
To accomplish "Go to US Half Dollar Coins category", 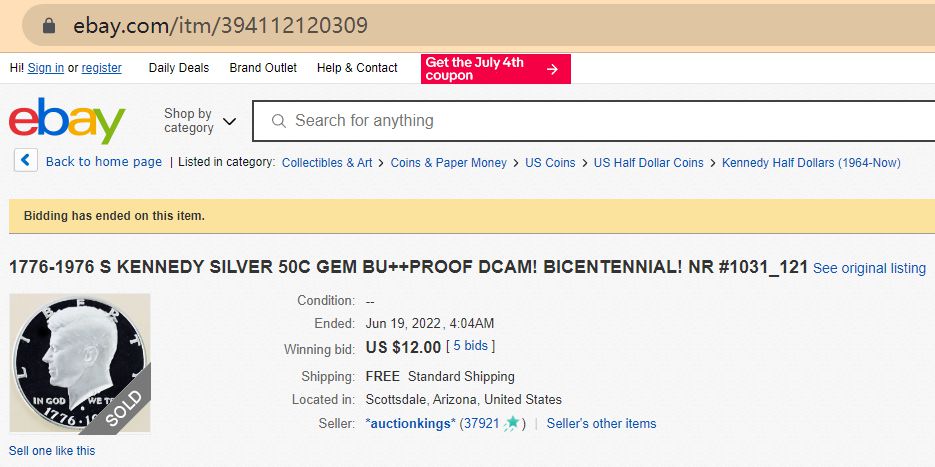I will [x=648, y=162].
